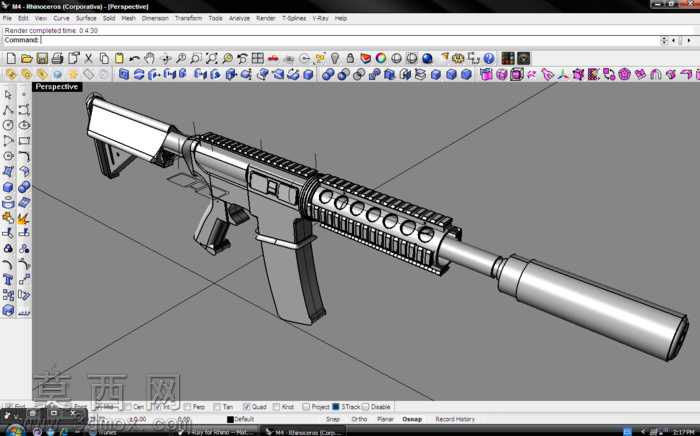Click the Print icon

click(x=57, y=58)
